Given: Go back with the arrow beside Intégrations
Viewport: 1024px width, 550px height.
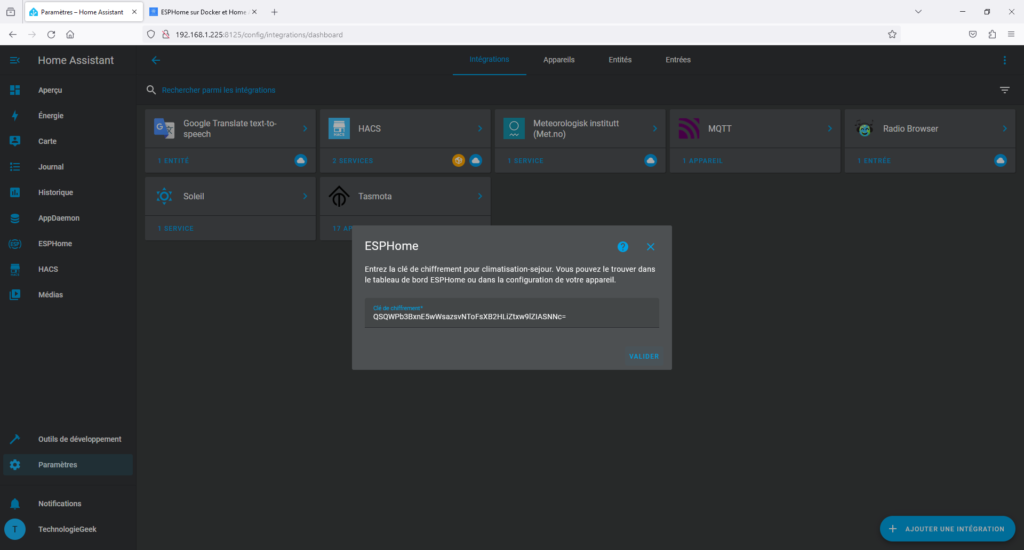Looking at the screenshot, I should 155,60.
